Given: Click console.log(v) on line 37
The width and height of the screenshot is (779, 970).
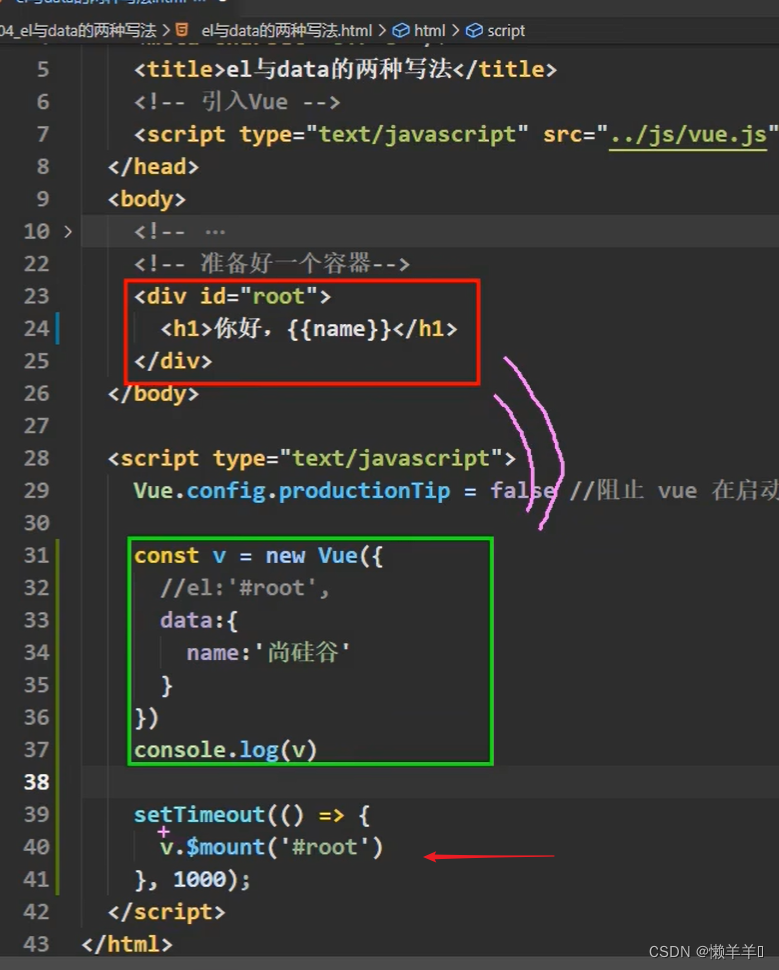Looking at the screenshot, I should point(226,750).
